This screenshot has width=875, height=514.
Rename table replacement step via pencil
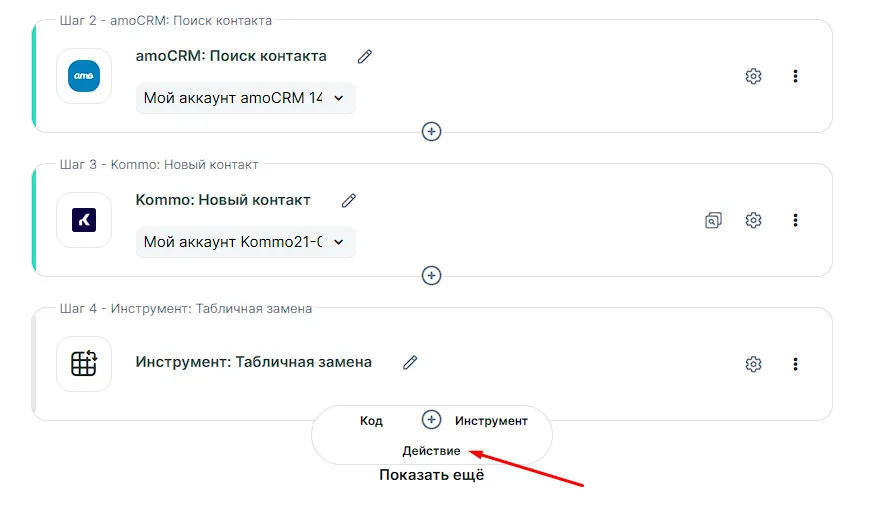pyautogui.click(x=410, y=363)
